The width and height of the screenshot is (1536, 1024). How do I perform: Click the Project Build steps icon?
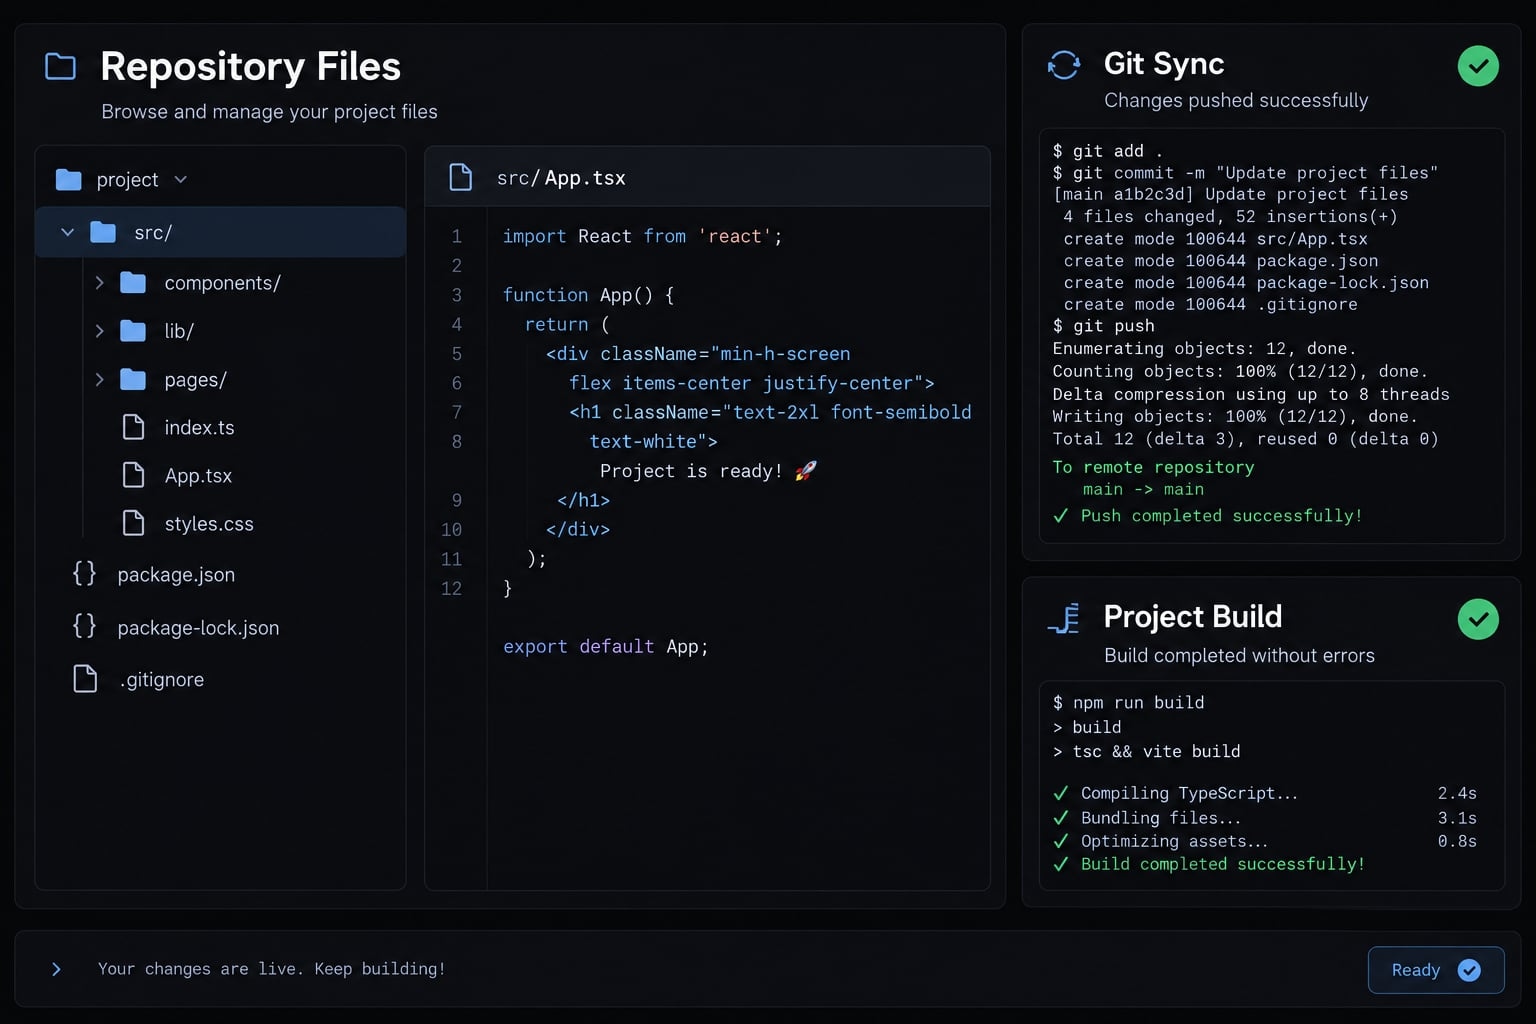[1064, 618]
